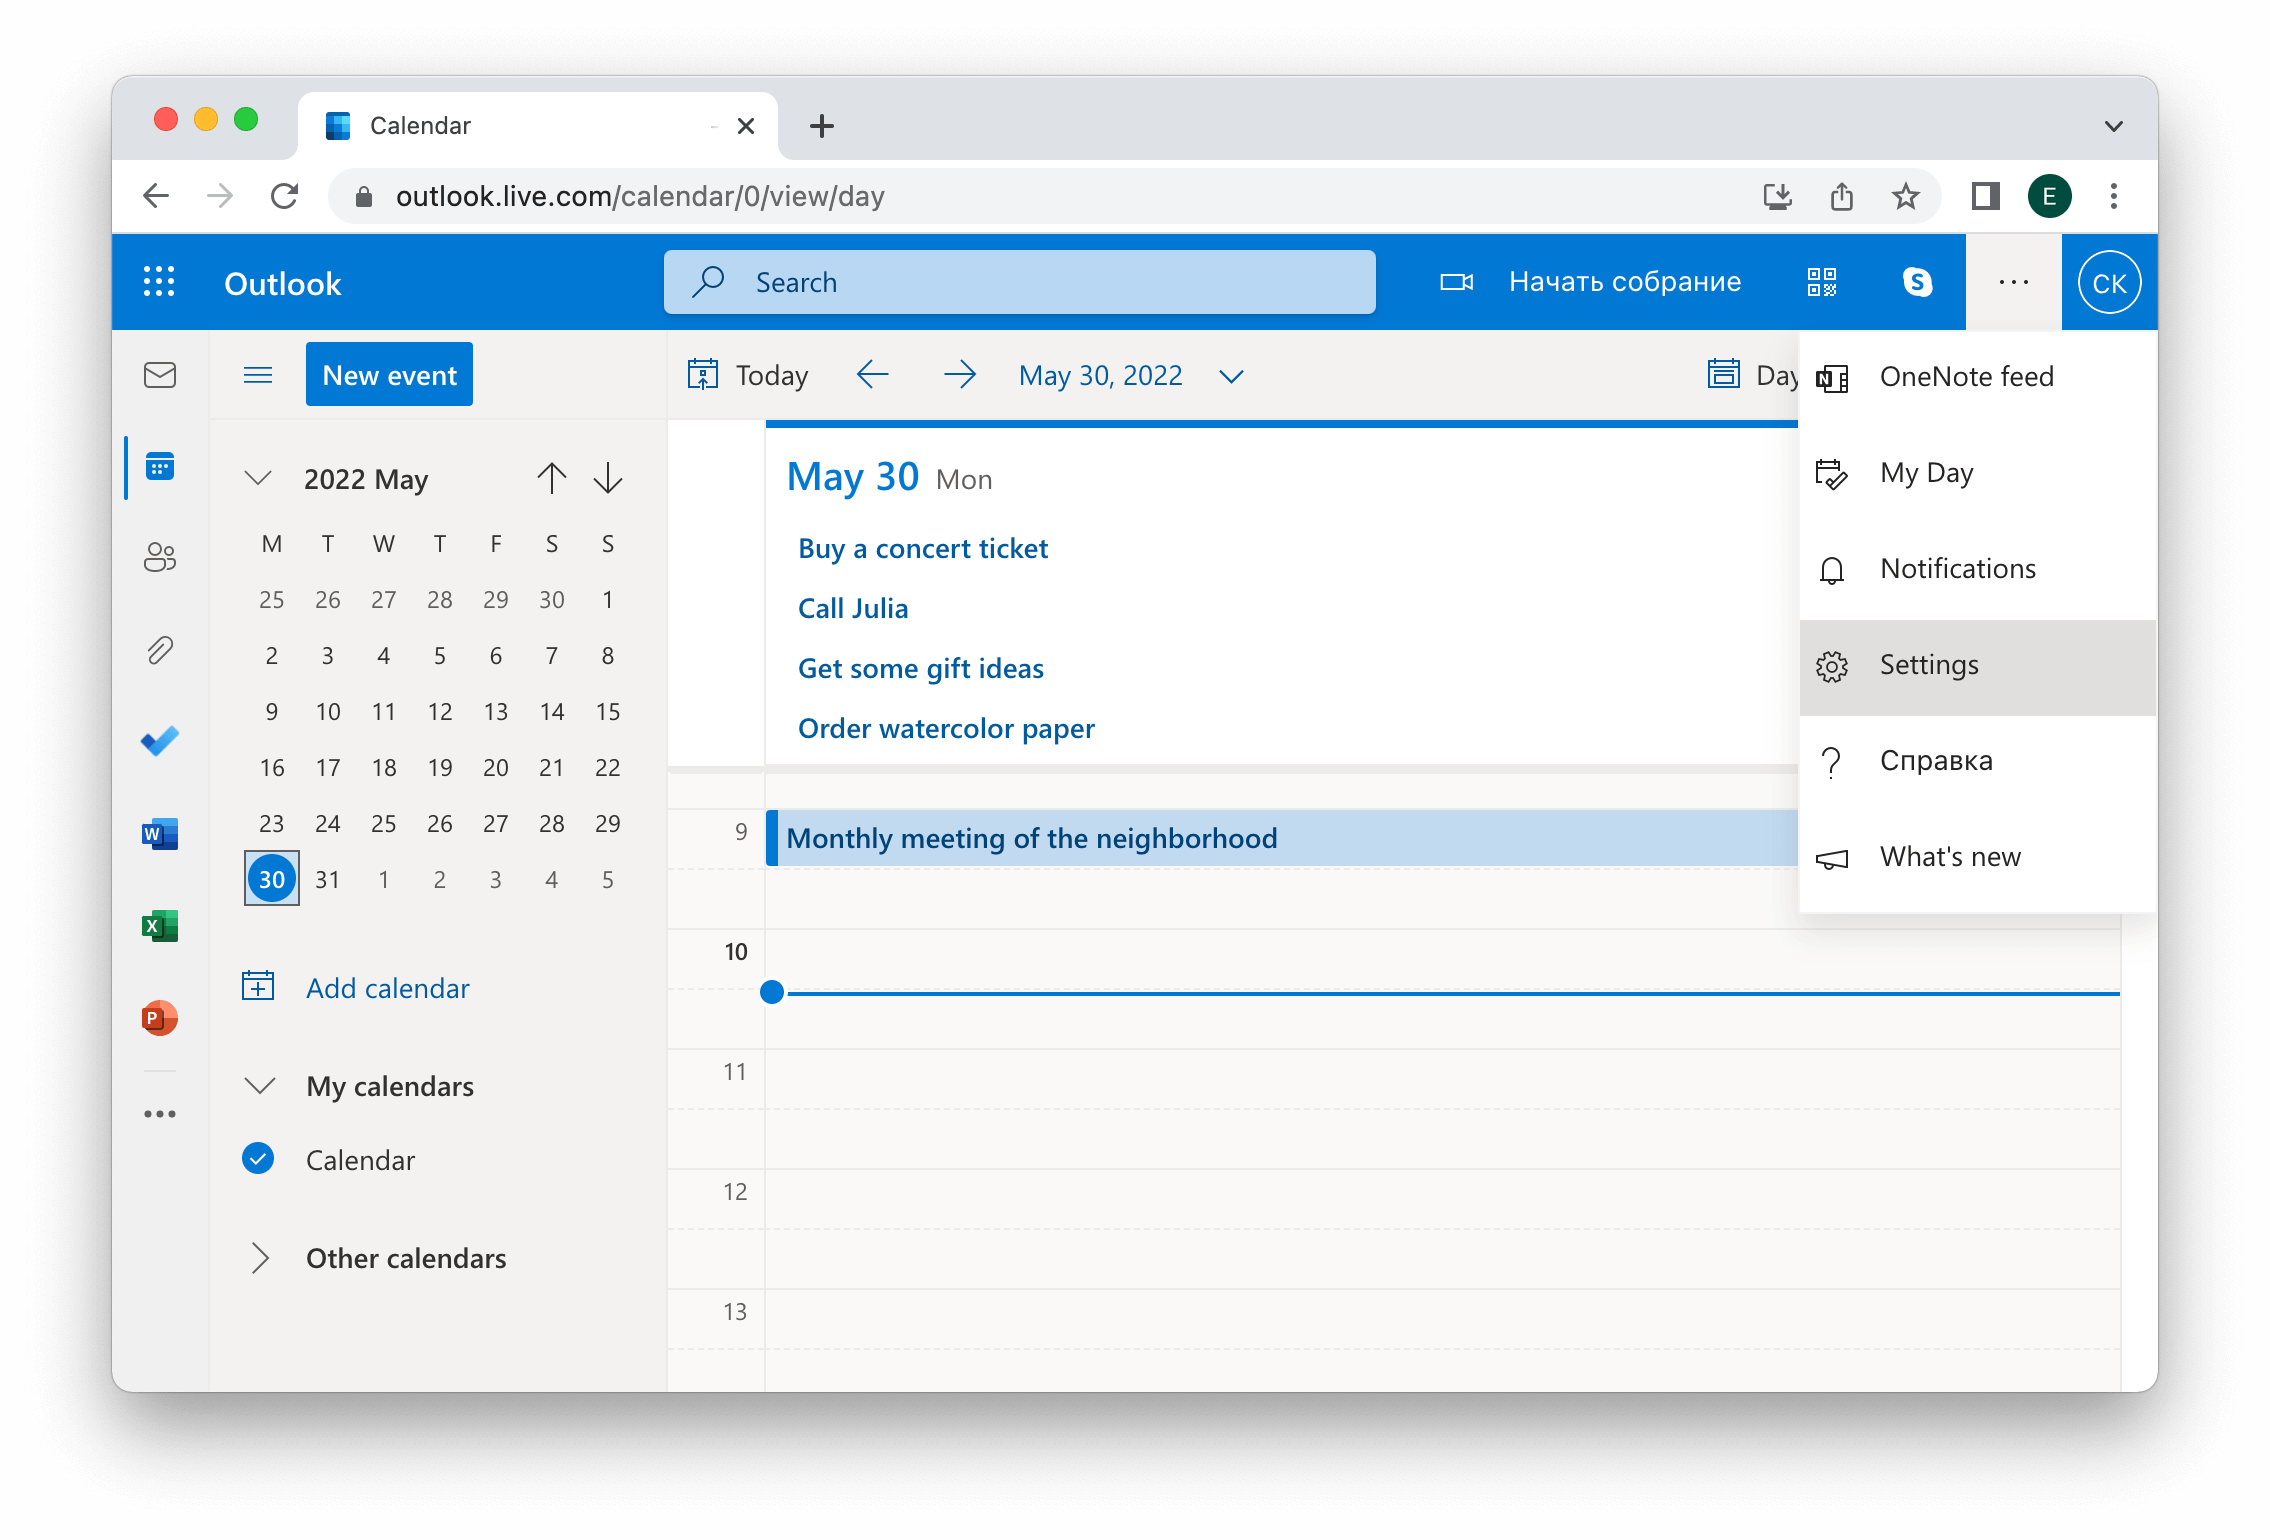Select May 18 in mini calendar
This screenshot has height=1540, width=2270.
tap(384, 767)
